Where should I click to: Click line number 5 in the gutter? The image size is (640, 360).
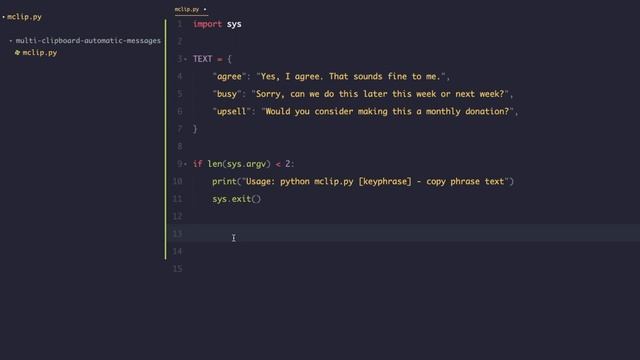click(180, 94)
